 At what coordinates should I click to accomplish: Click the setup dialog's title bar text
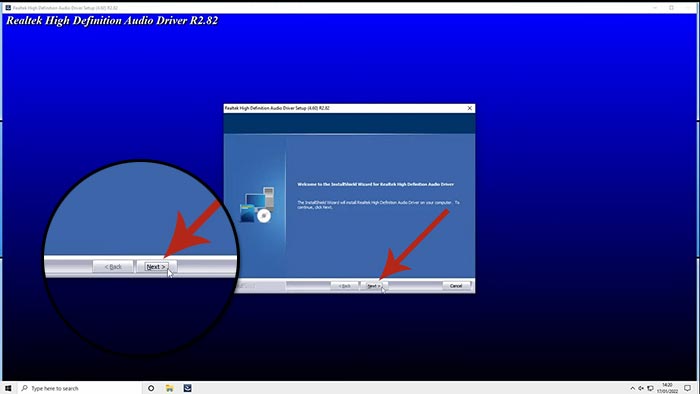(x=277, y=108)
